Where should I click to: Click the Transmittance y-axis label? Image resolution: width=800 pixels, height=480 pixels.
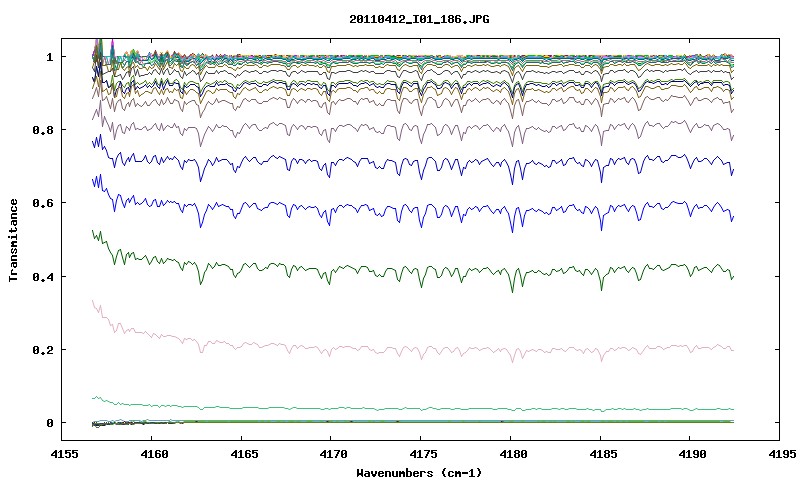coord(14,240)
